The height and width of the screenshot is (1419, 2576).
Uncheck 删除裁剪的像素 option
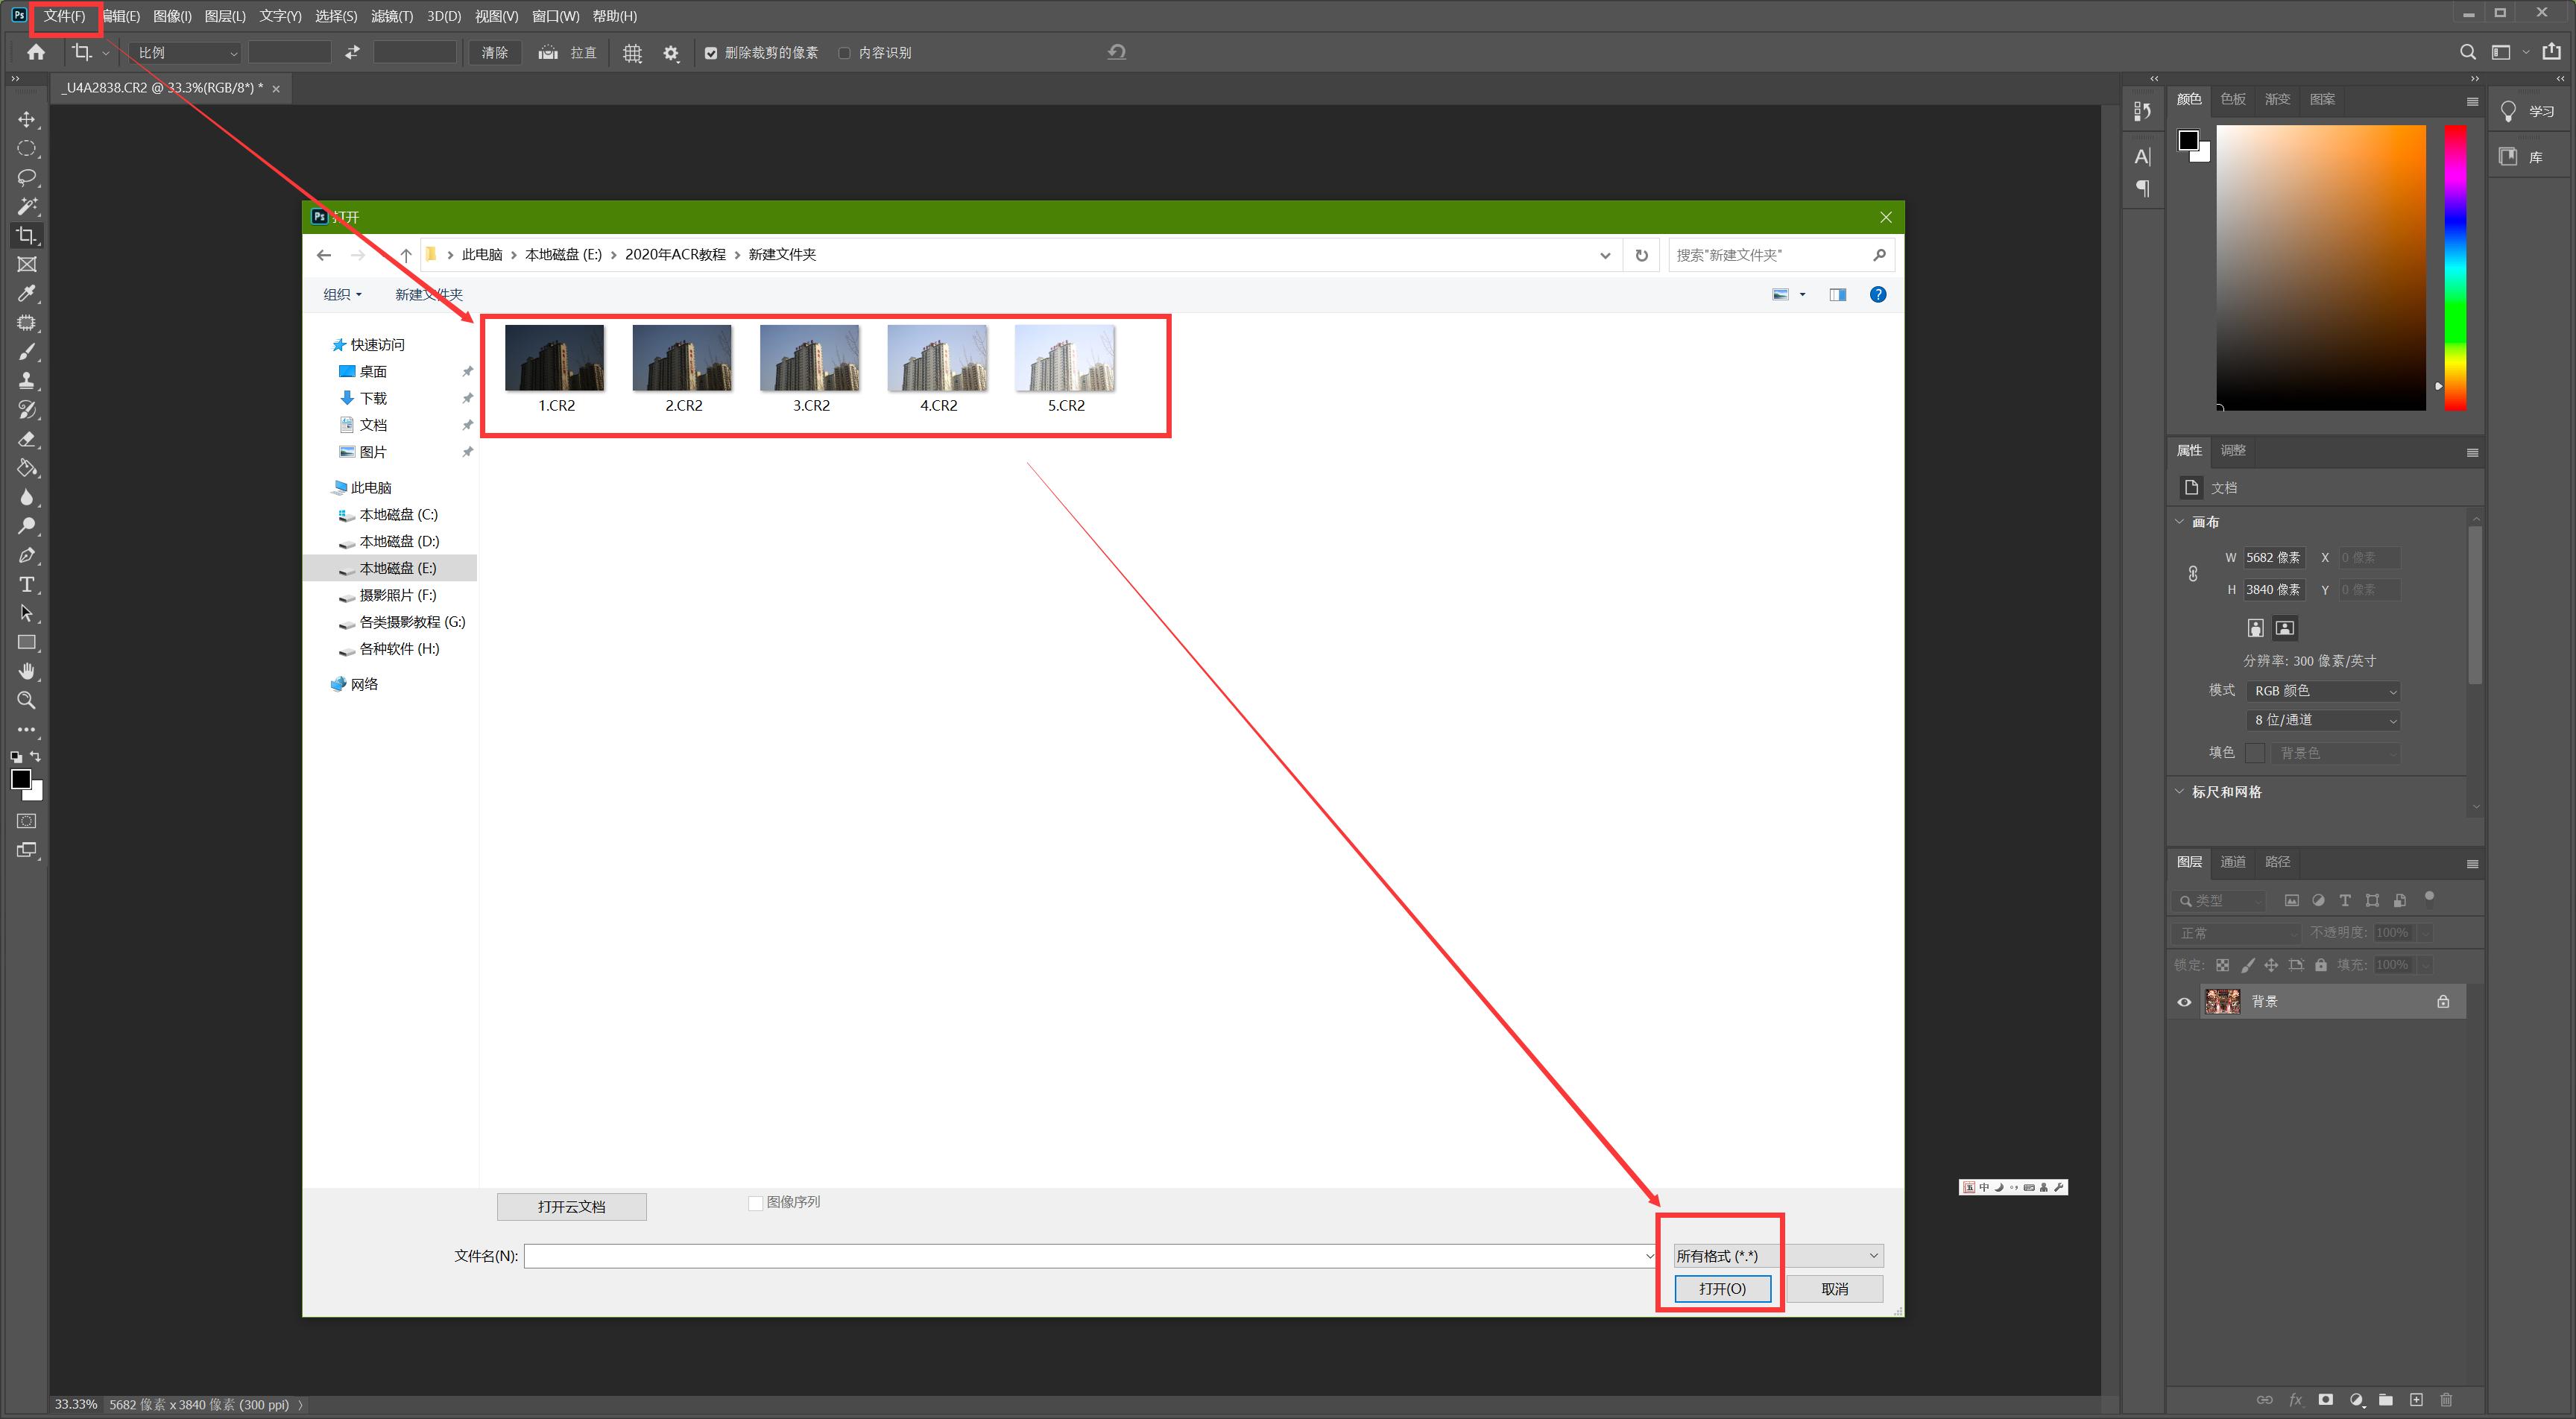coord(711,53)
